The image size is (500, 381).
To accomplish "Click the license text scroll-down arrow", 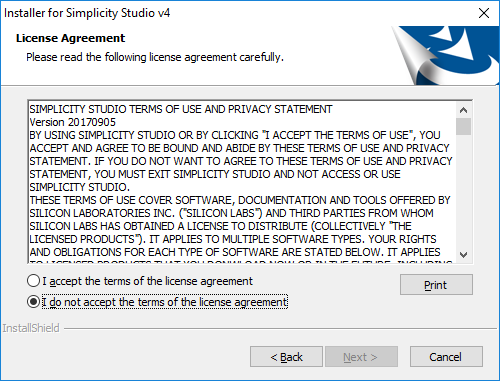I will (463, 255).
